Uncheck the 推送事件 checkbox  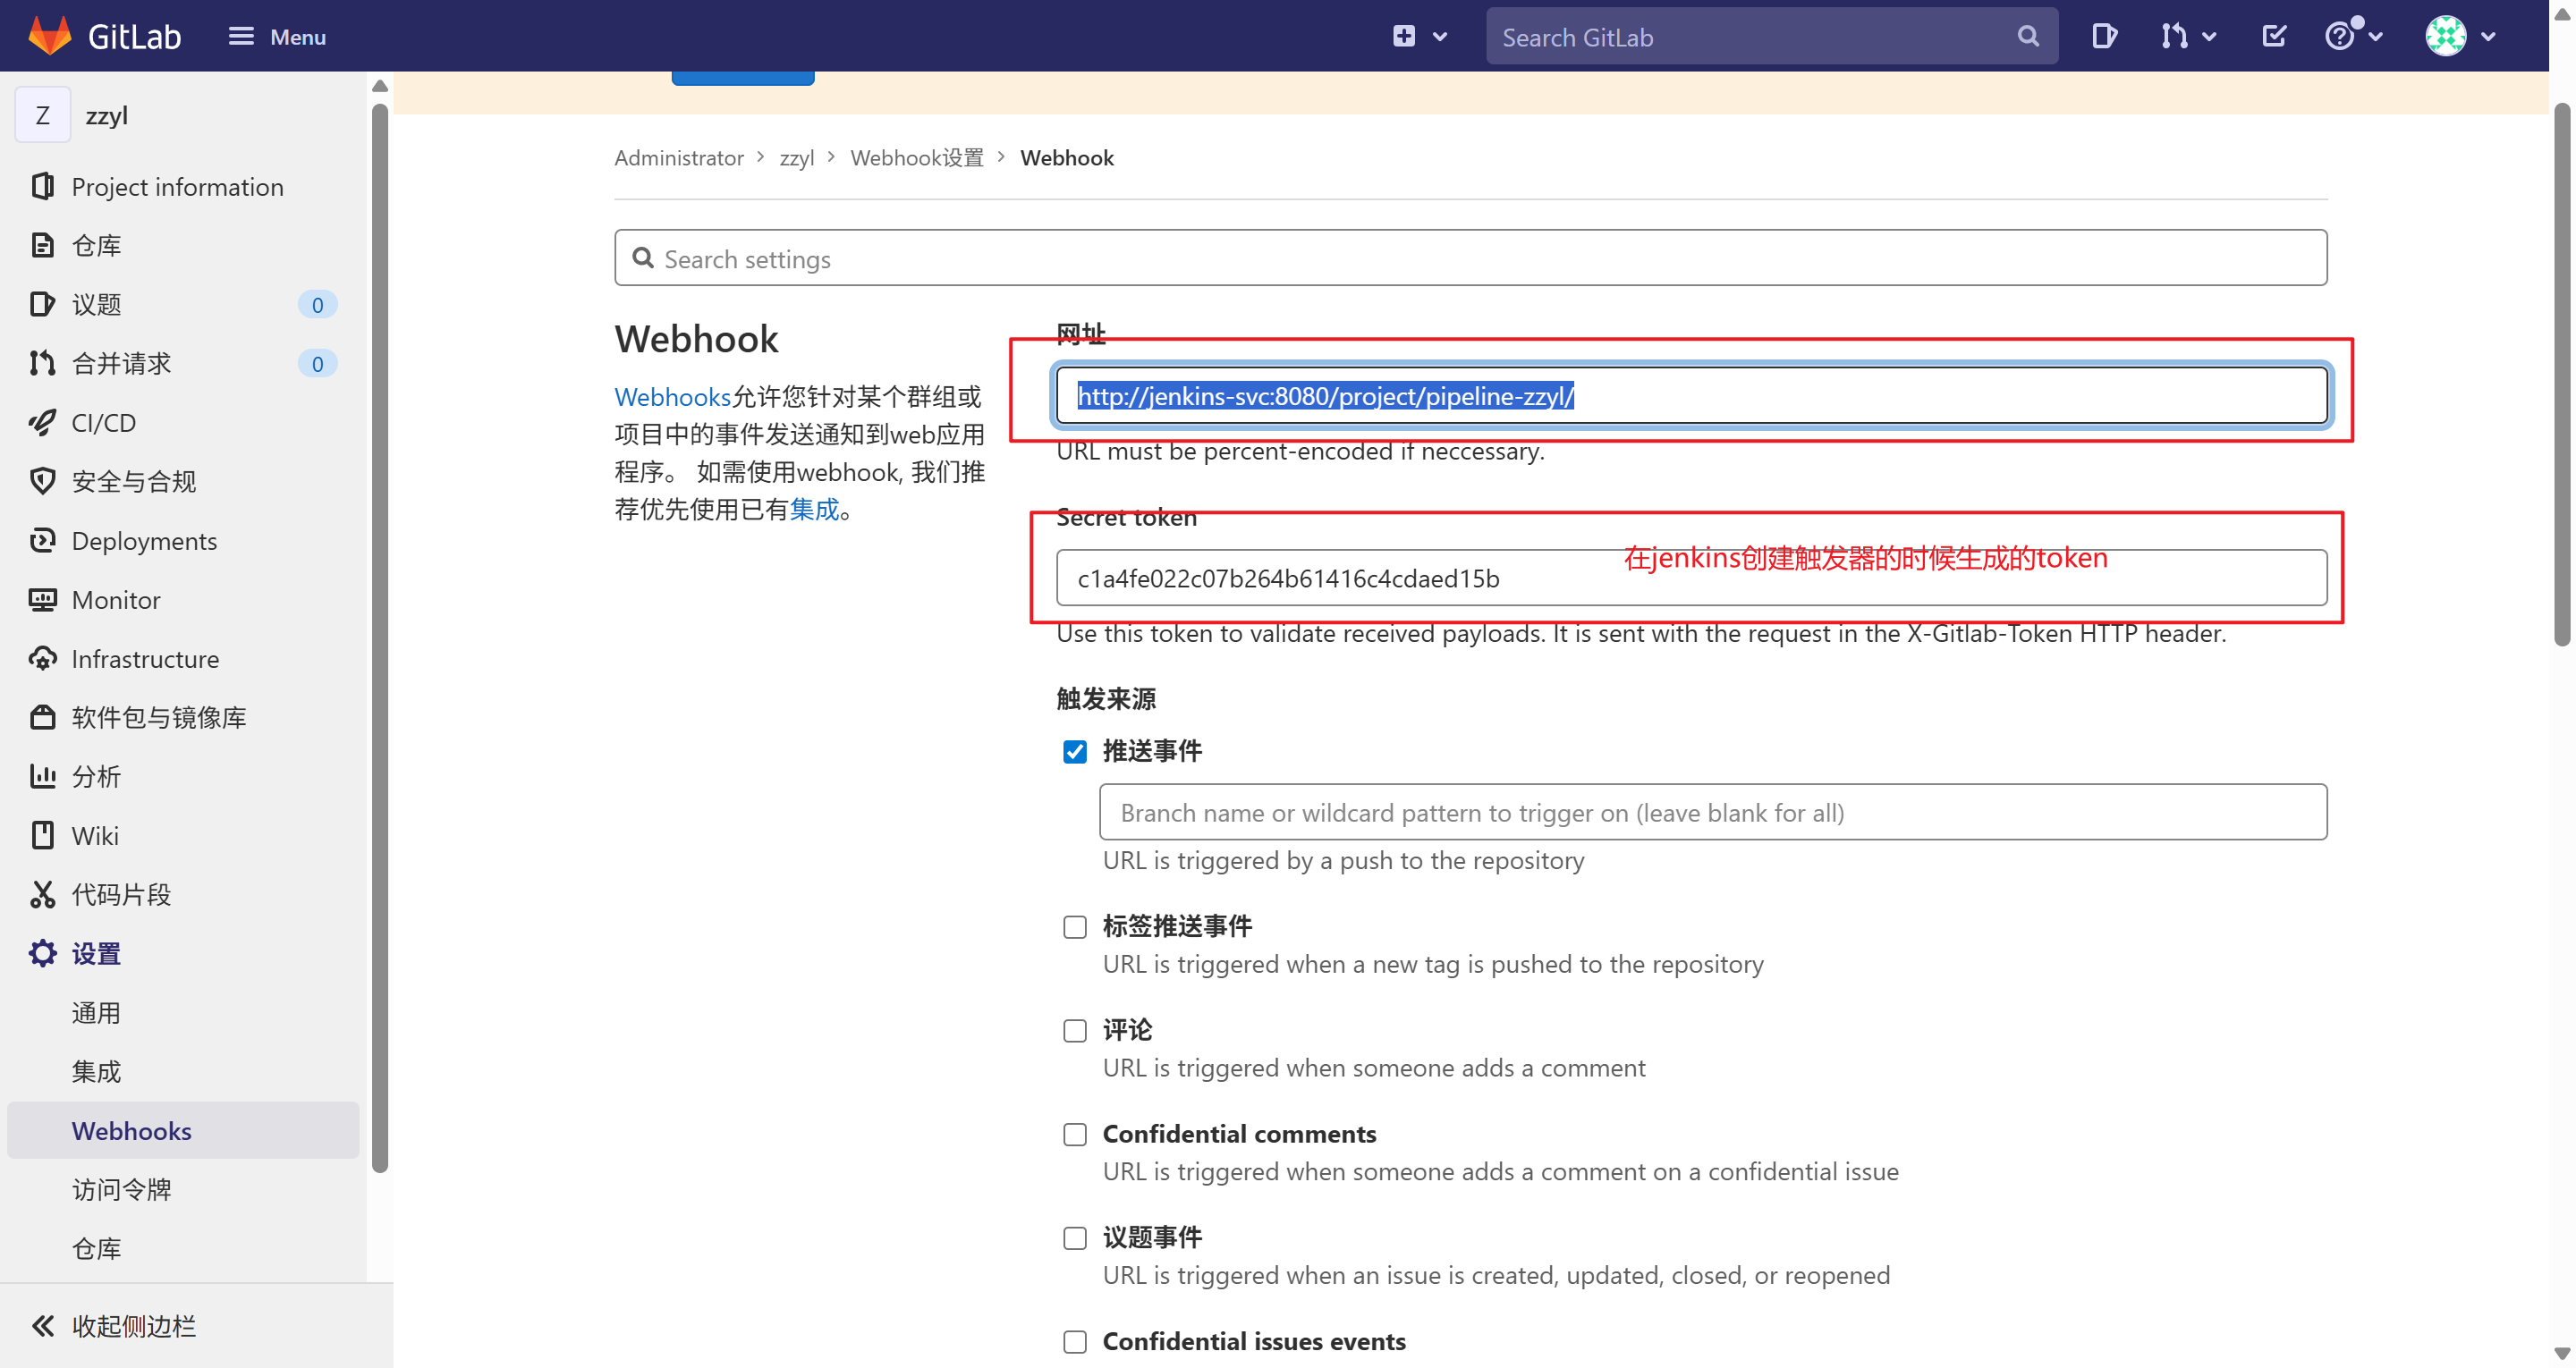click(x=1074, y=751)
